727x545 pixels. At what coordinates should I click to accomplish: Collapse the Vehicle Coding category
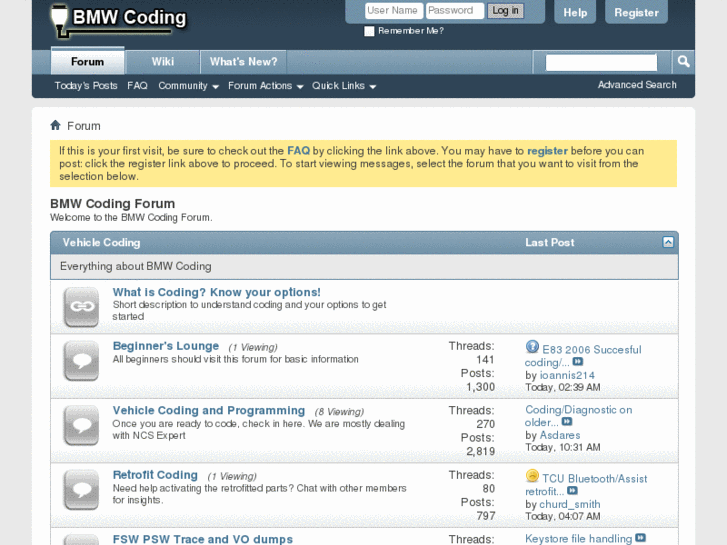(668, 242)
